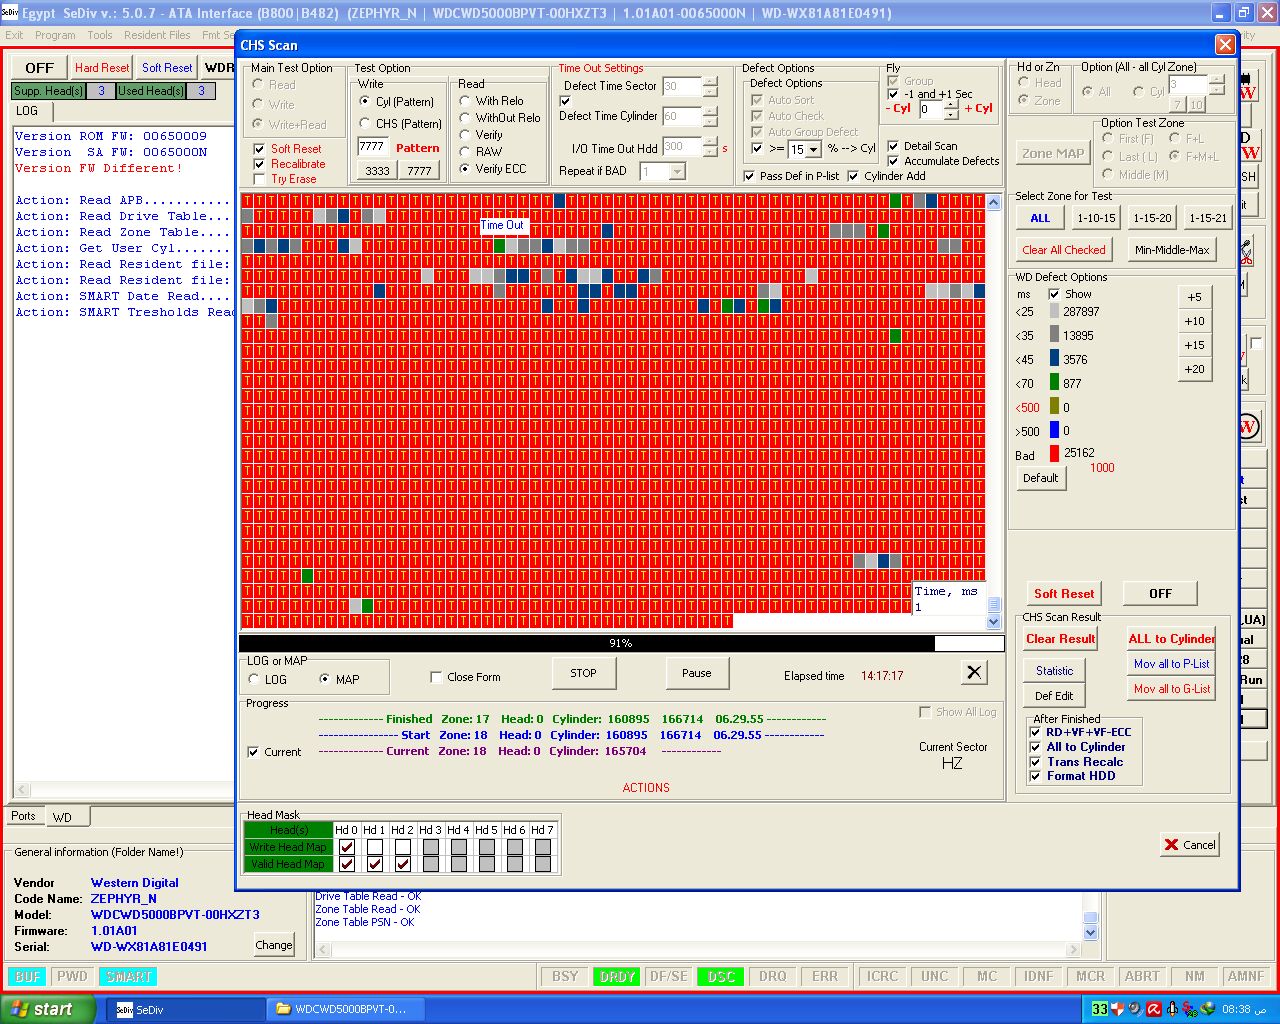Click the red Bad color swatch
The width and height of the screenshot is (1280, 1024).
(1054, 453)
